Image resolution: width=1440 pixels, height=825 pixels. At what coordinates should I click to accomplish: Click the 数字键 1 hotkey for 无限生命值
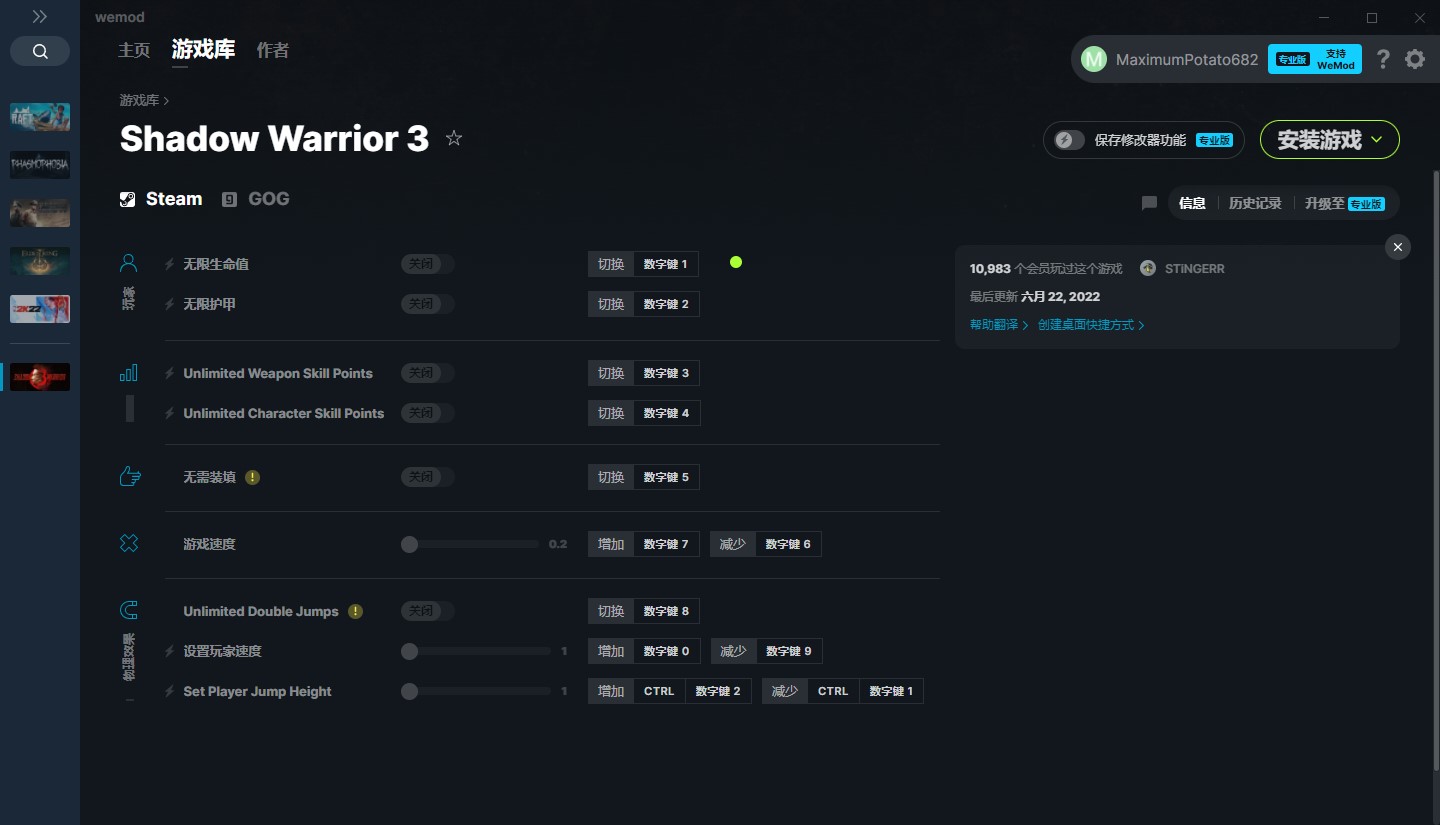[666, 264]
